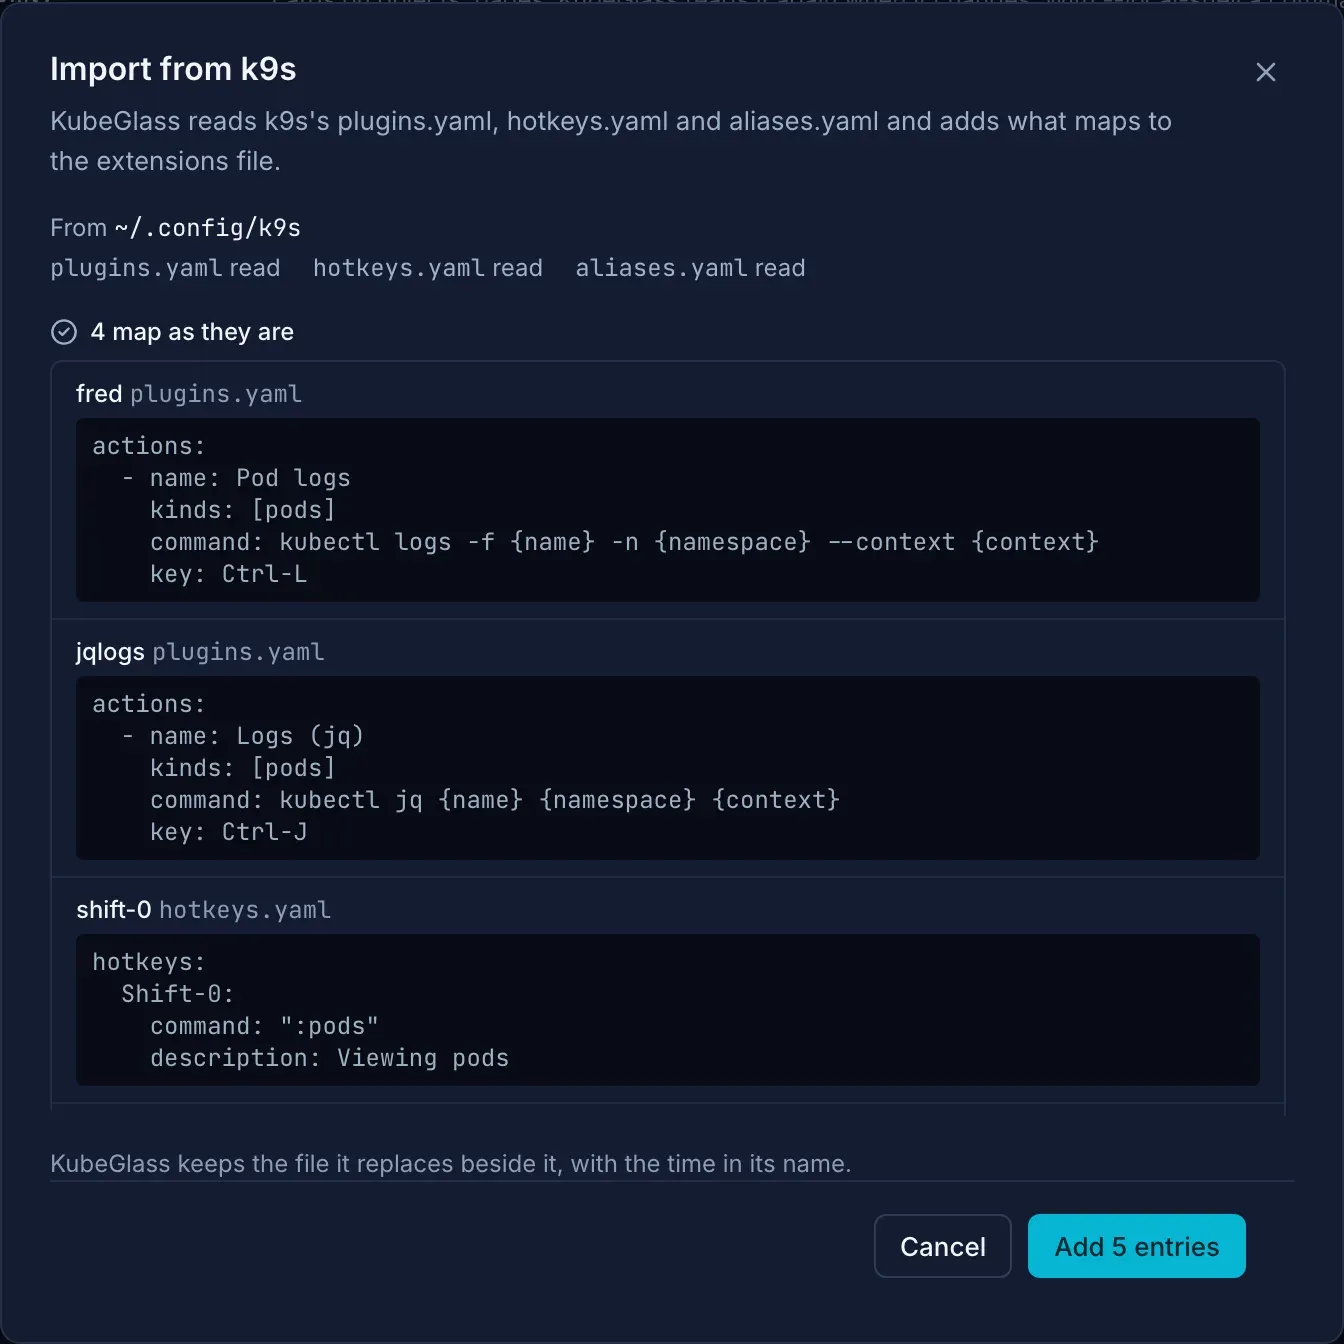Click the 'plugins.yaml' label beside jqlogs

(238, 652)
